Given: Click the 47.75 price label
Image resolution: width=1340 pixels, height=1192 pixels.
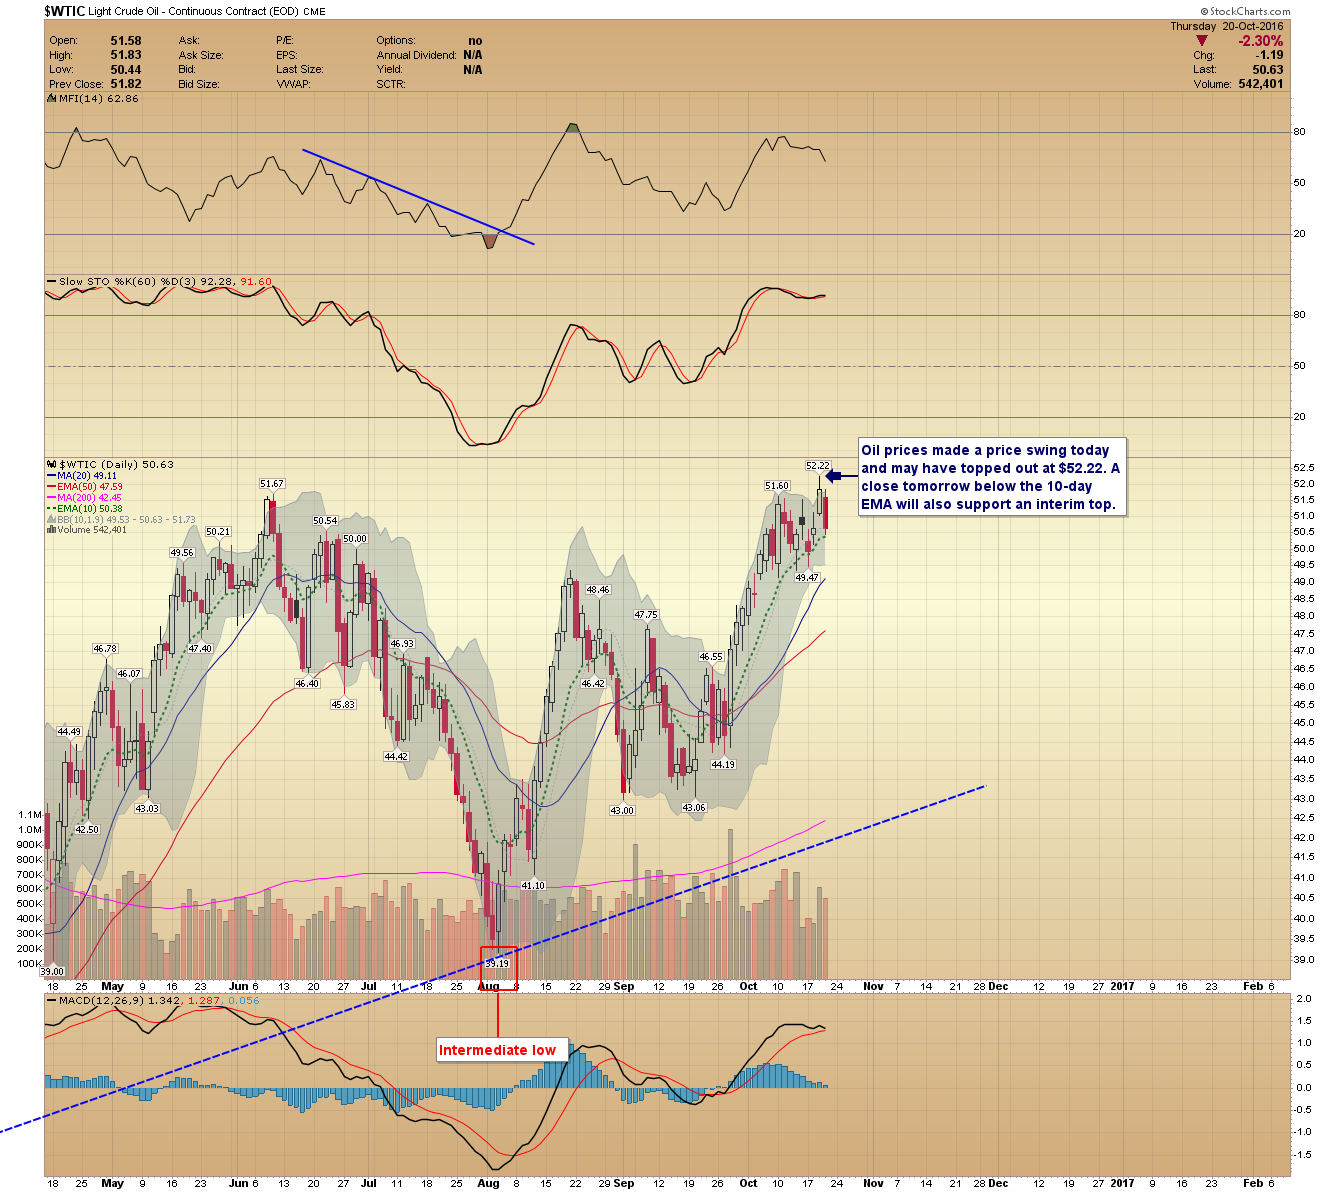Looking at the screenshot, I should pyautogui.click(x=646, y=615).
